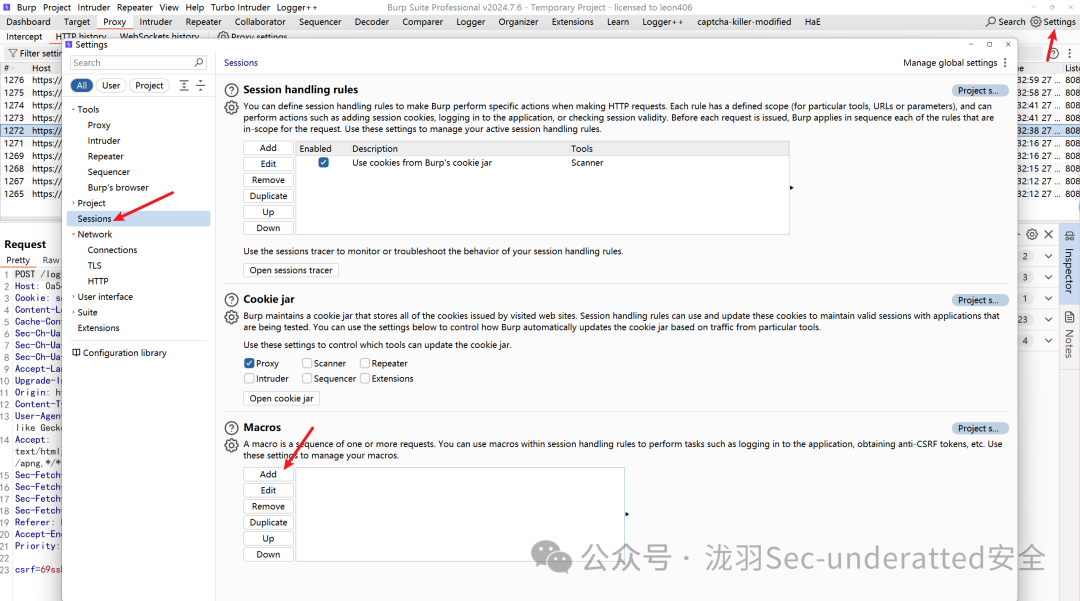
Task: Click gear icon beside Cookie jar section
Action: click(x=231, y=317)
